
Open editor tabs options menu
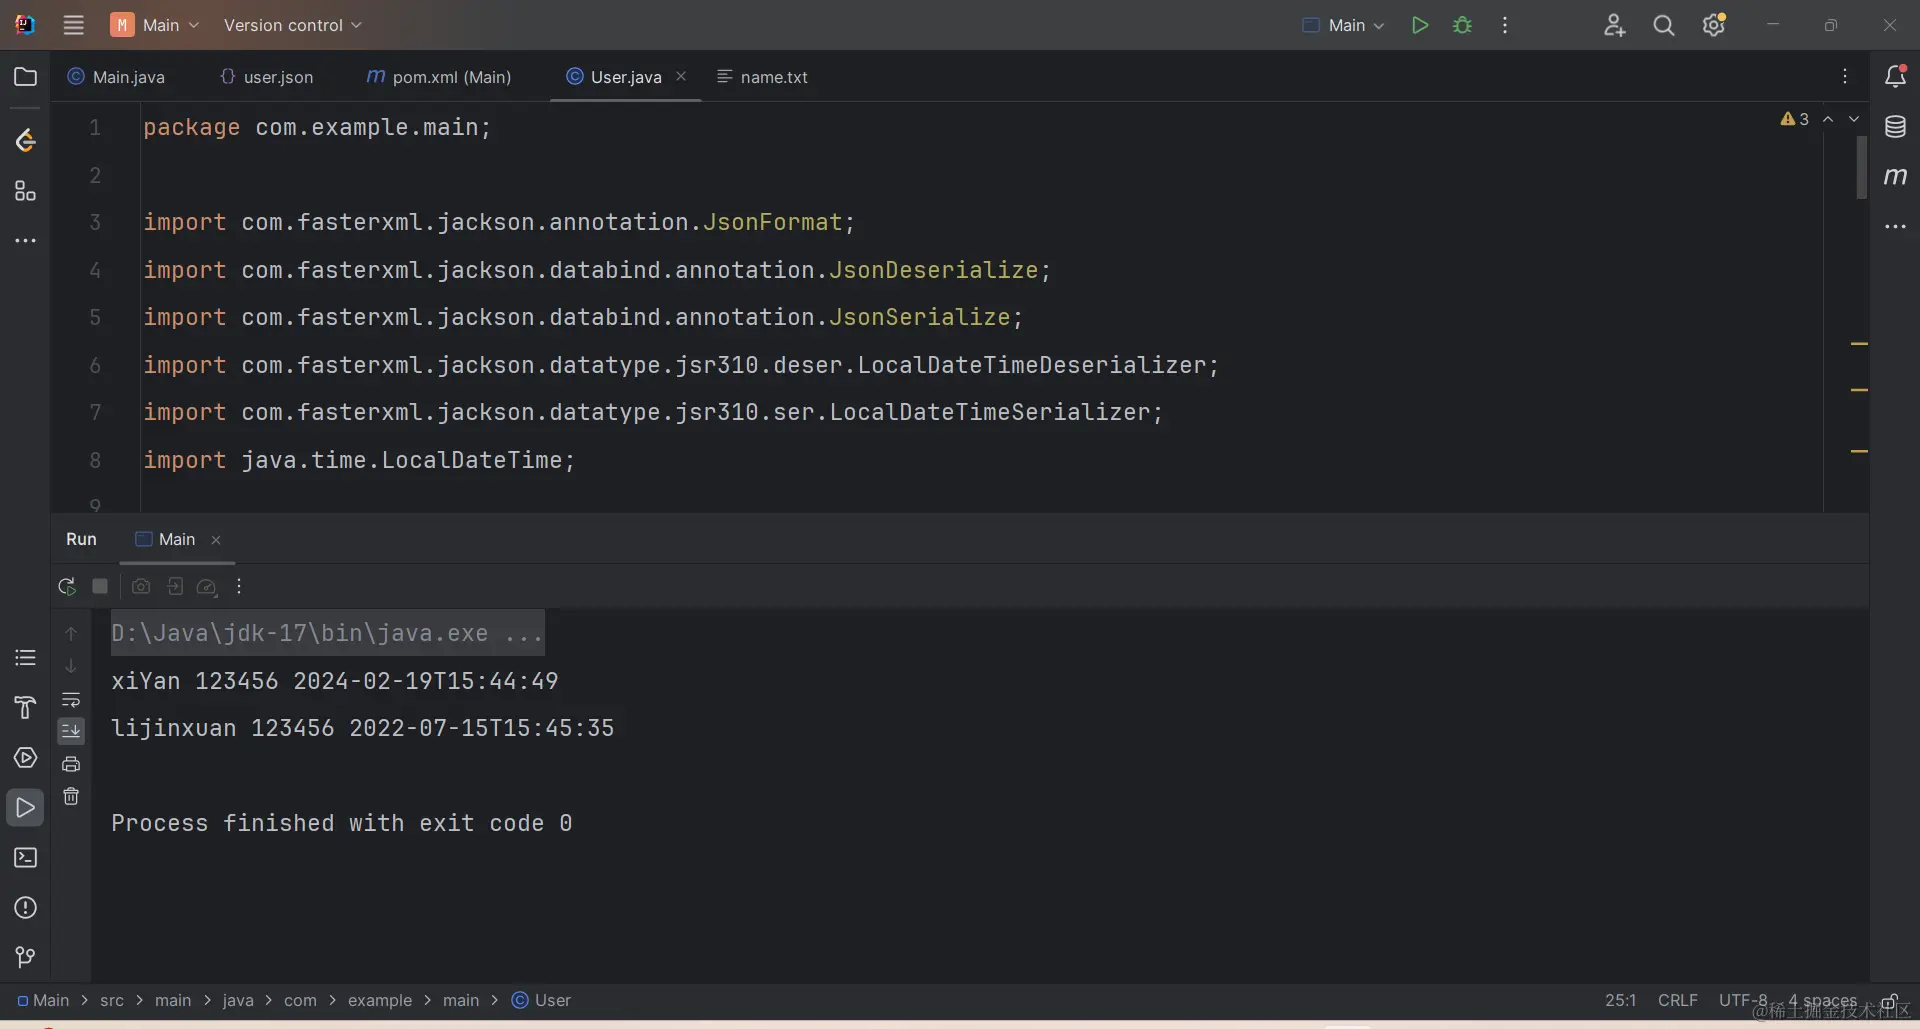coord(1845,77)
